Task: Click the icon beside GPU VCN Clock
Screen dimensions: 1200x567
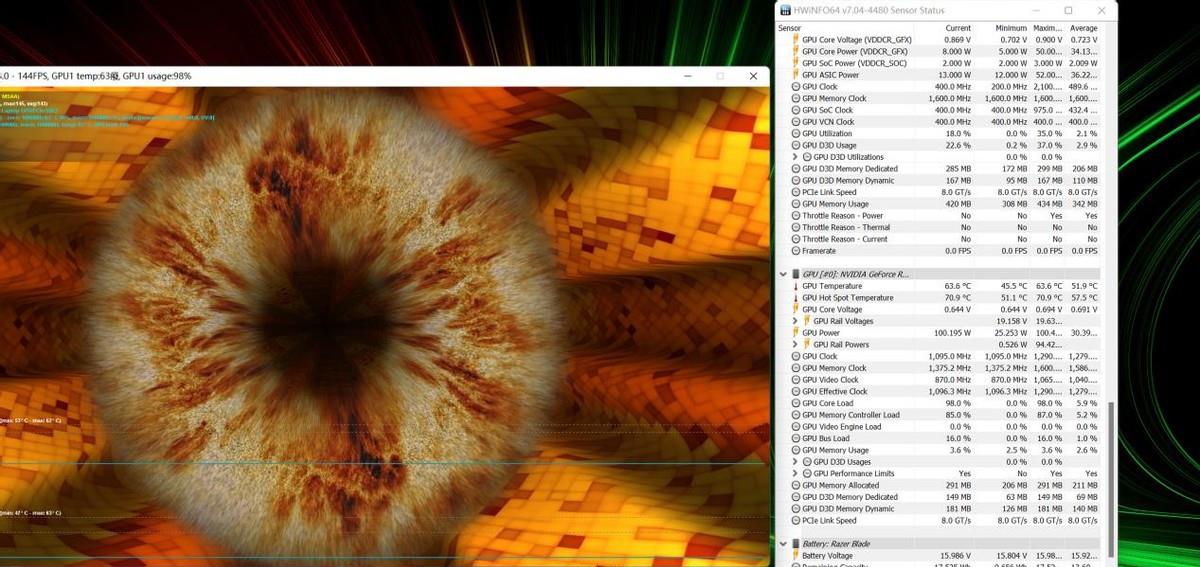Action: coord(796,122)
